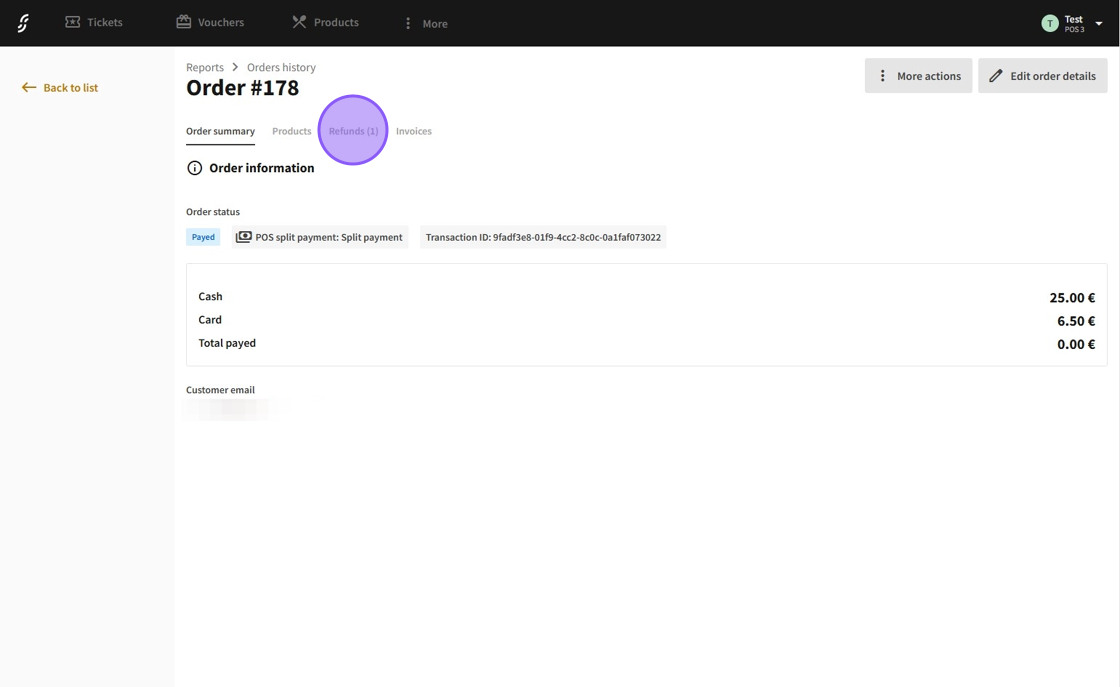Expand the Test POS 3 user dropdown
Screen dimensions: 1120x687
1098,23
